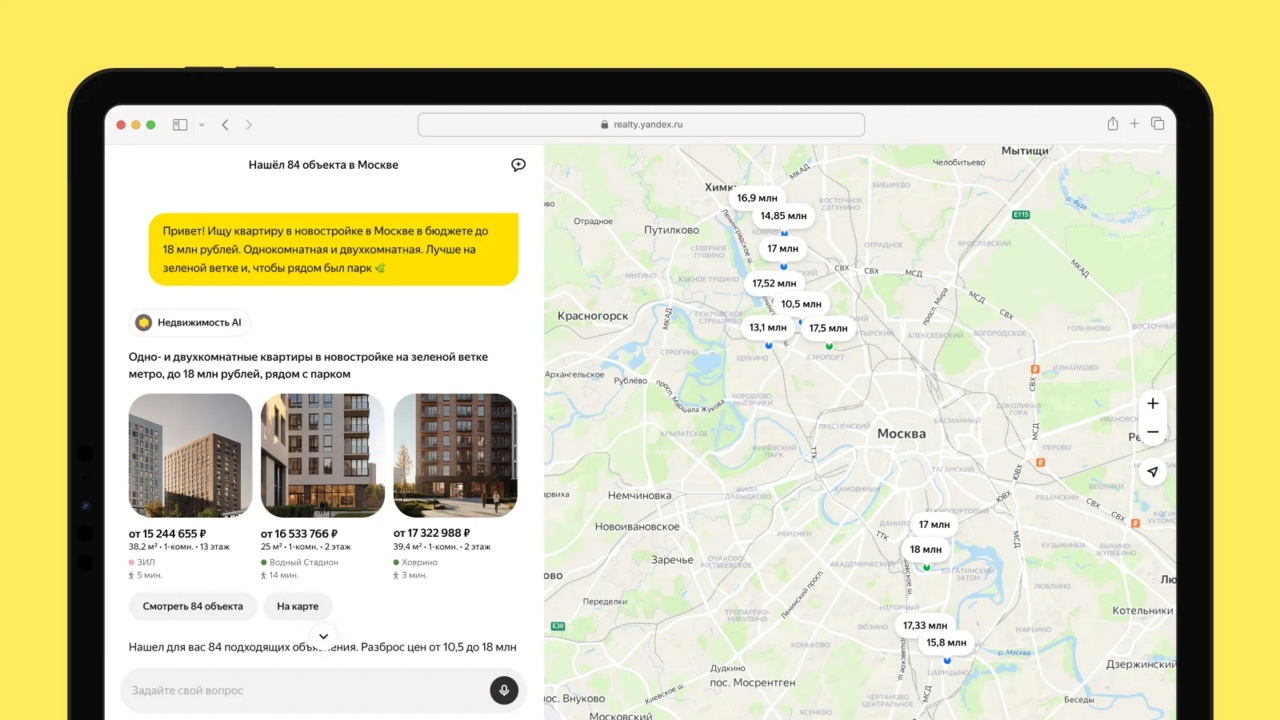Select the 16,9 млн map price marker
Viewport: 1280px width, 720px height.
(x=756, y=198)
